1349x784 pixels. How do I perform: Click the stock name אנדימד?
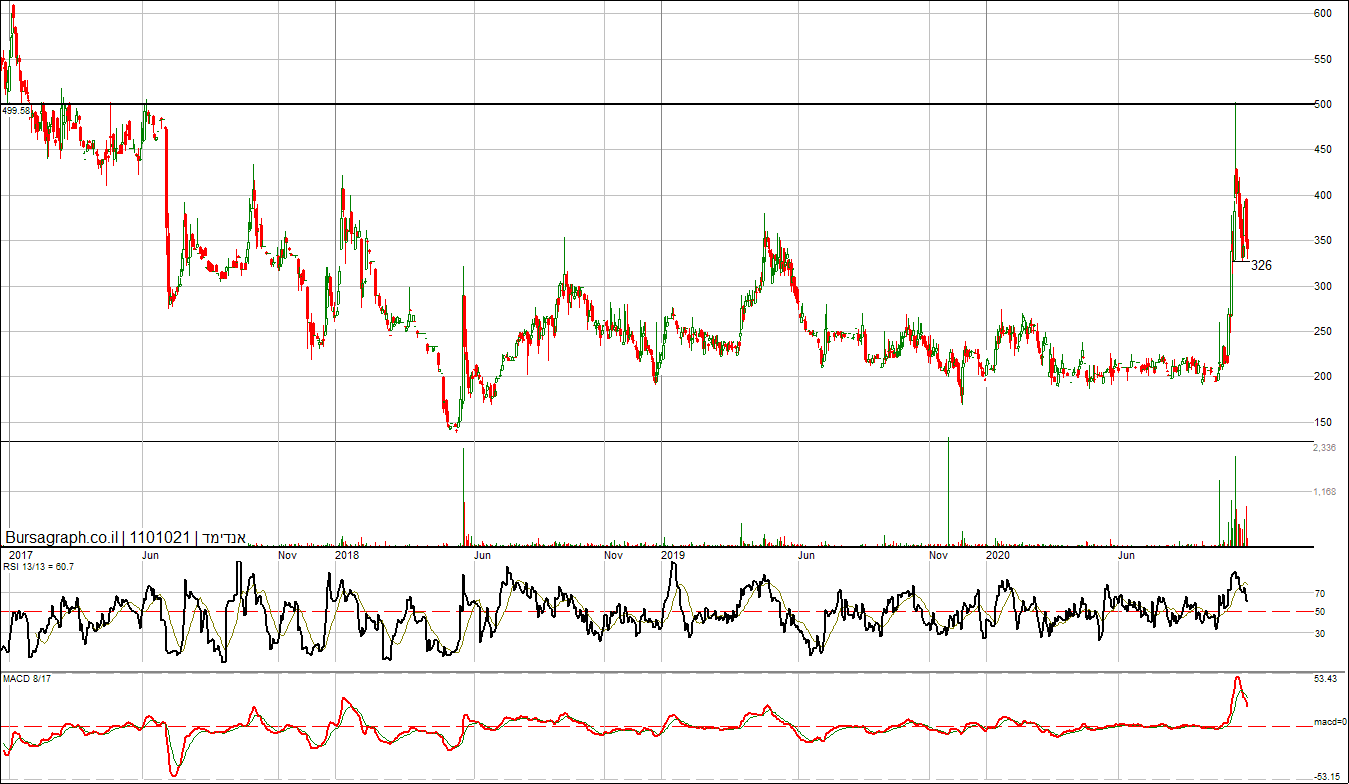coord(225,538)
